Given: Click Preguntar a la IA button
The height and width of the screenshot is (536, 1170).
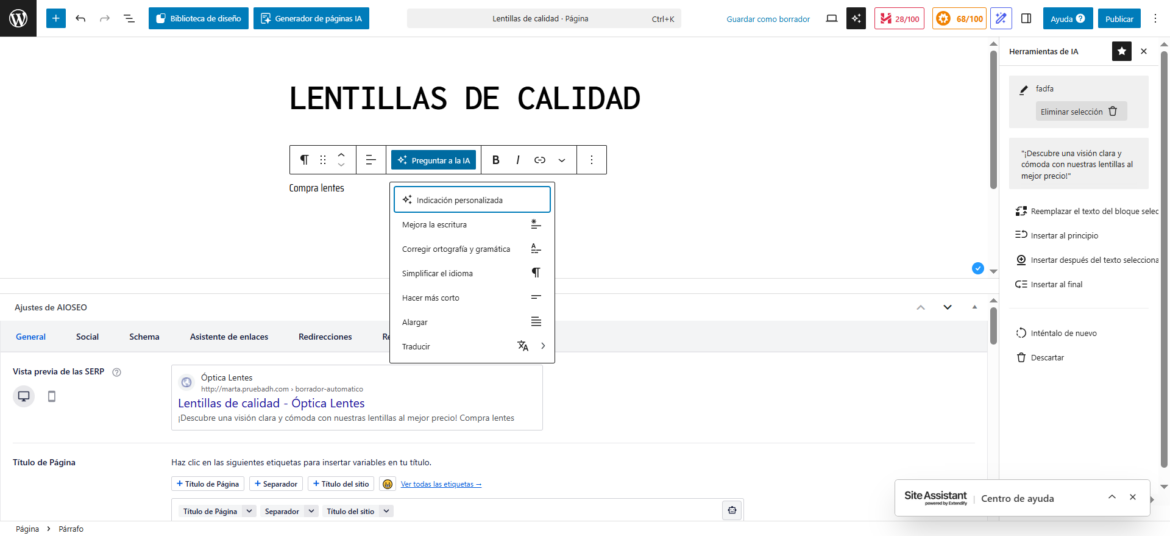Looking at the screenshot, I should coord(434,160).
